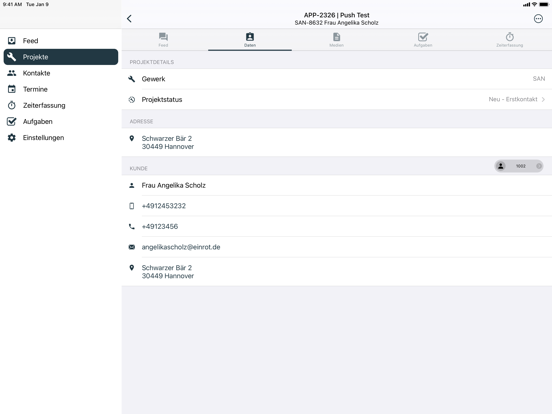
Task: Click the PROJEKTDETAILS section header
Action: 152,62
